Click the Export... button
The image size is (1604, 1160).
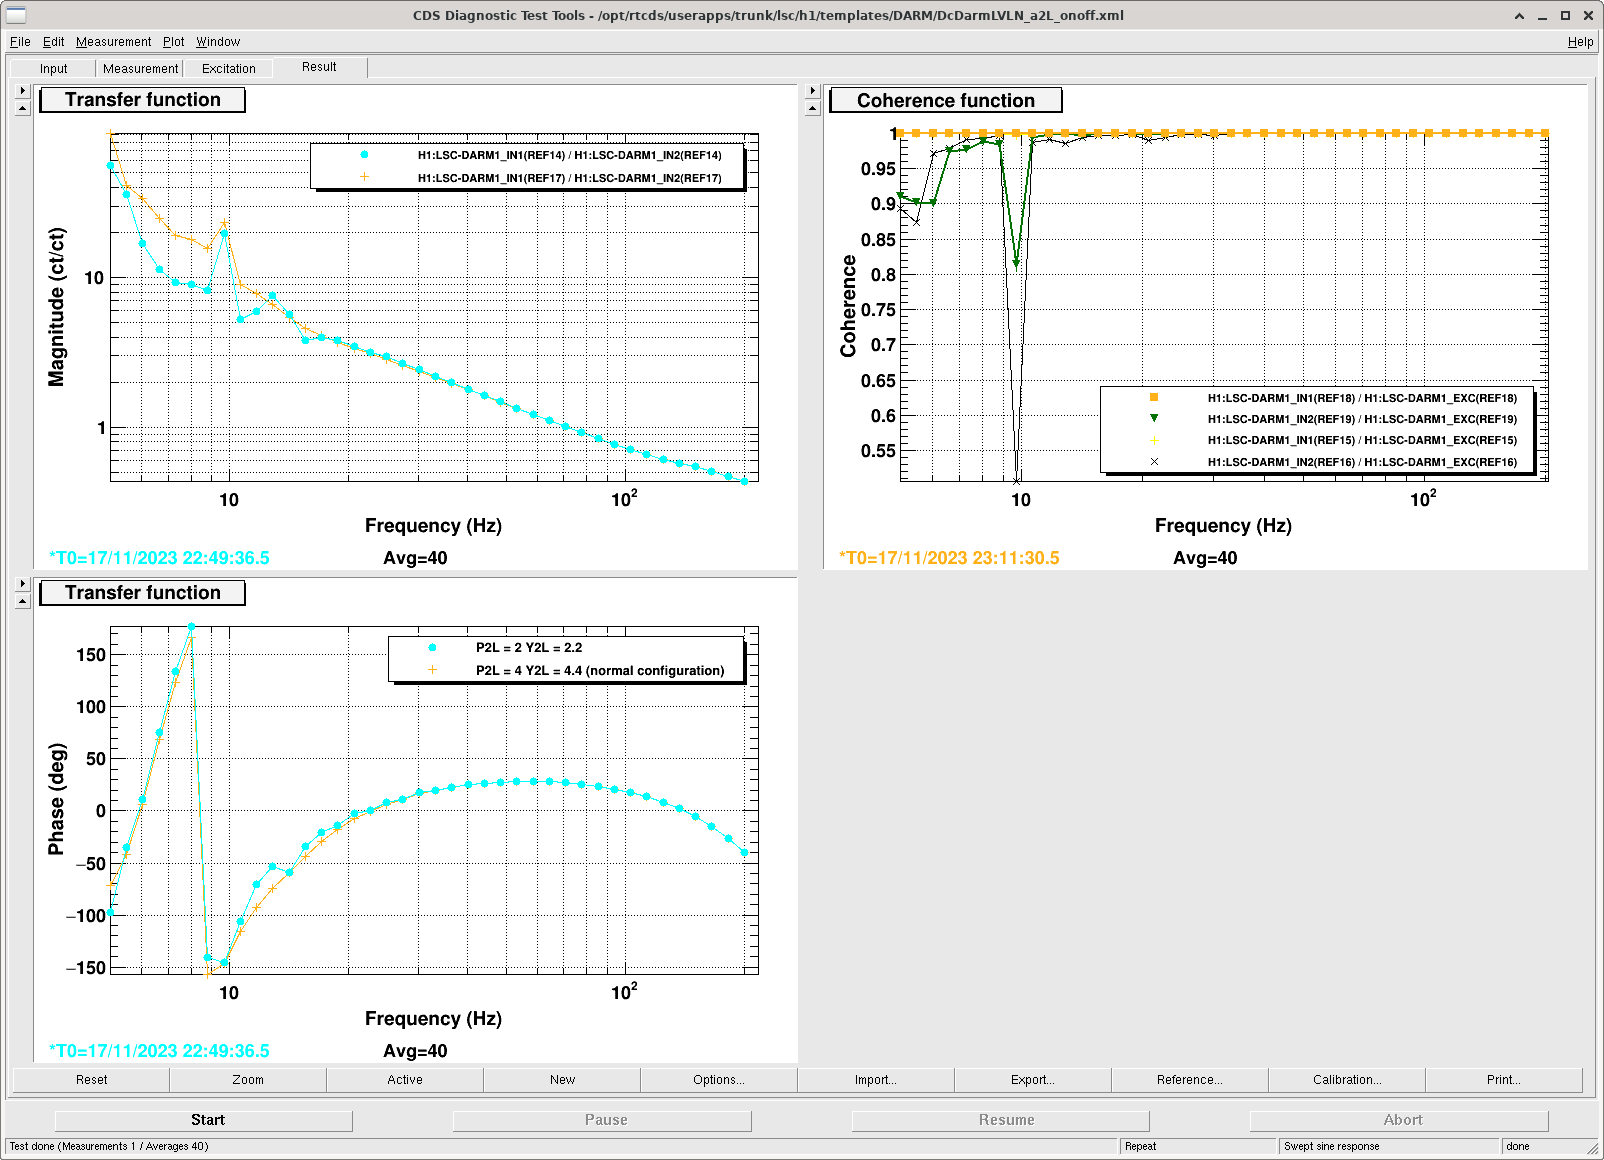pos(1033,1080)
